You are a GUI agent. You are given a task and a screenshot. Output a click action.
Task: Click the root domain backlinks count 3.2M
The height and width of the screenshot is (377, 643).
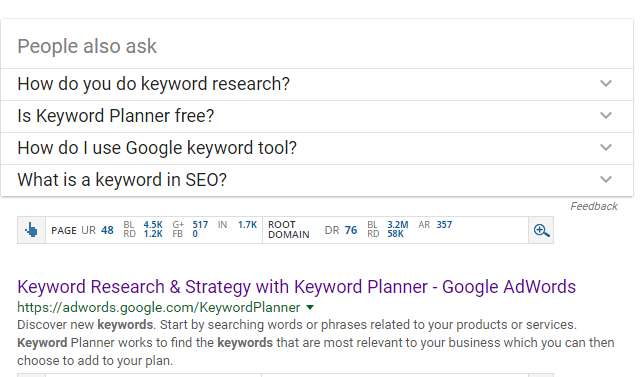pyautogui.click(x=398, y=225)
